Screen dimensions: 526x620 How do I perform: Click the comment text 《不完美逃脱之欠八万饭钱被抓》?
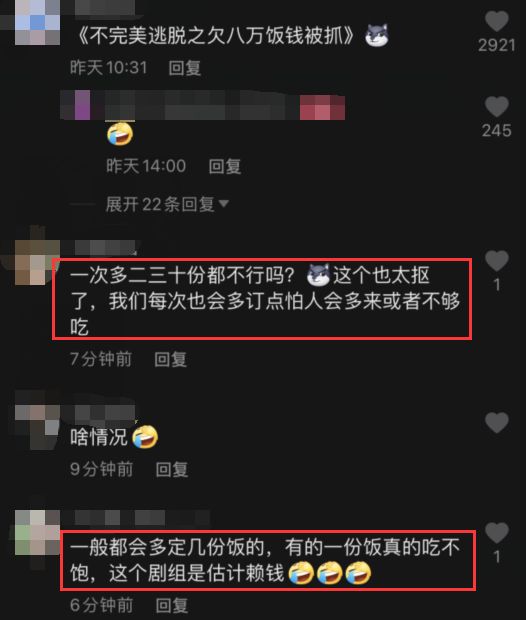pyautogui.click(x=216, y=36)
